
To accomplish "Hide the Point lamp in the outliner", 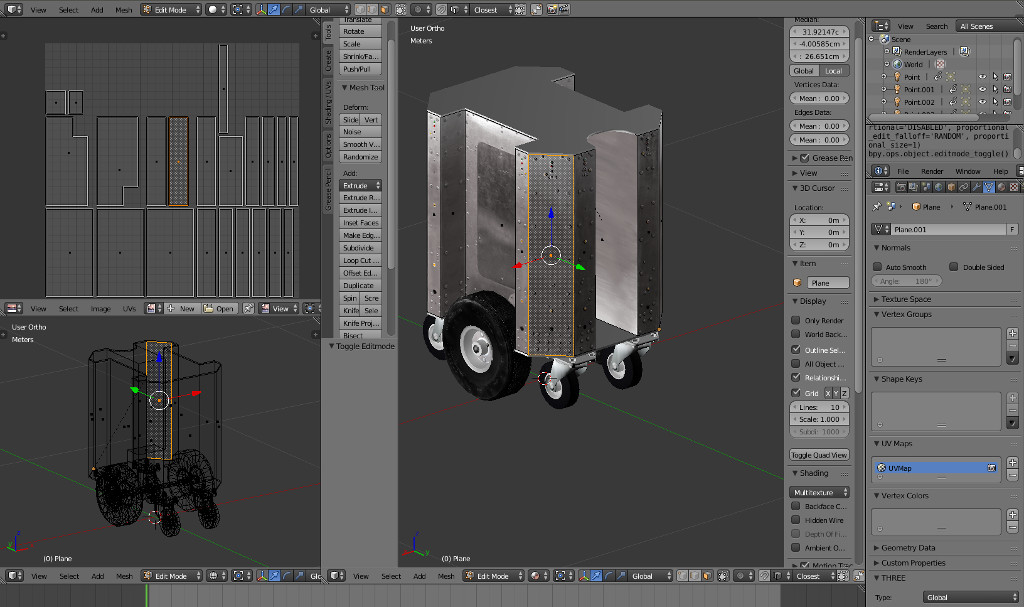I will 982,76.
